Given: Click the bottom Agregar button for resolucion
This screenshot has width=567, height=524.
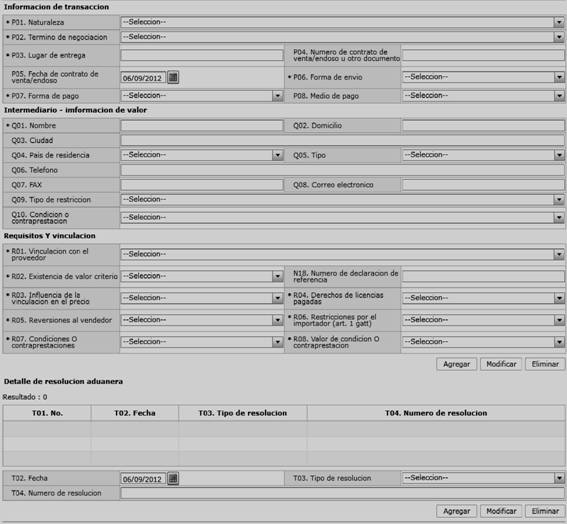Looking at the screenshot, I should [x=456, y=511].
